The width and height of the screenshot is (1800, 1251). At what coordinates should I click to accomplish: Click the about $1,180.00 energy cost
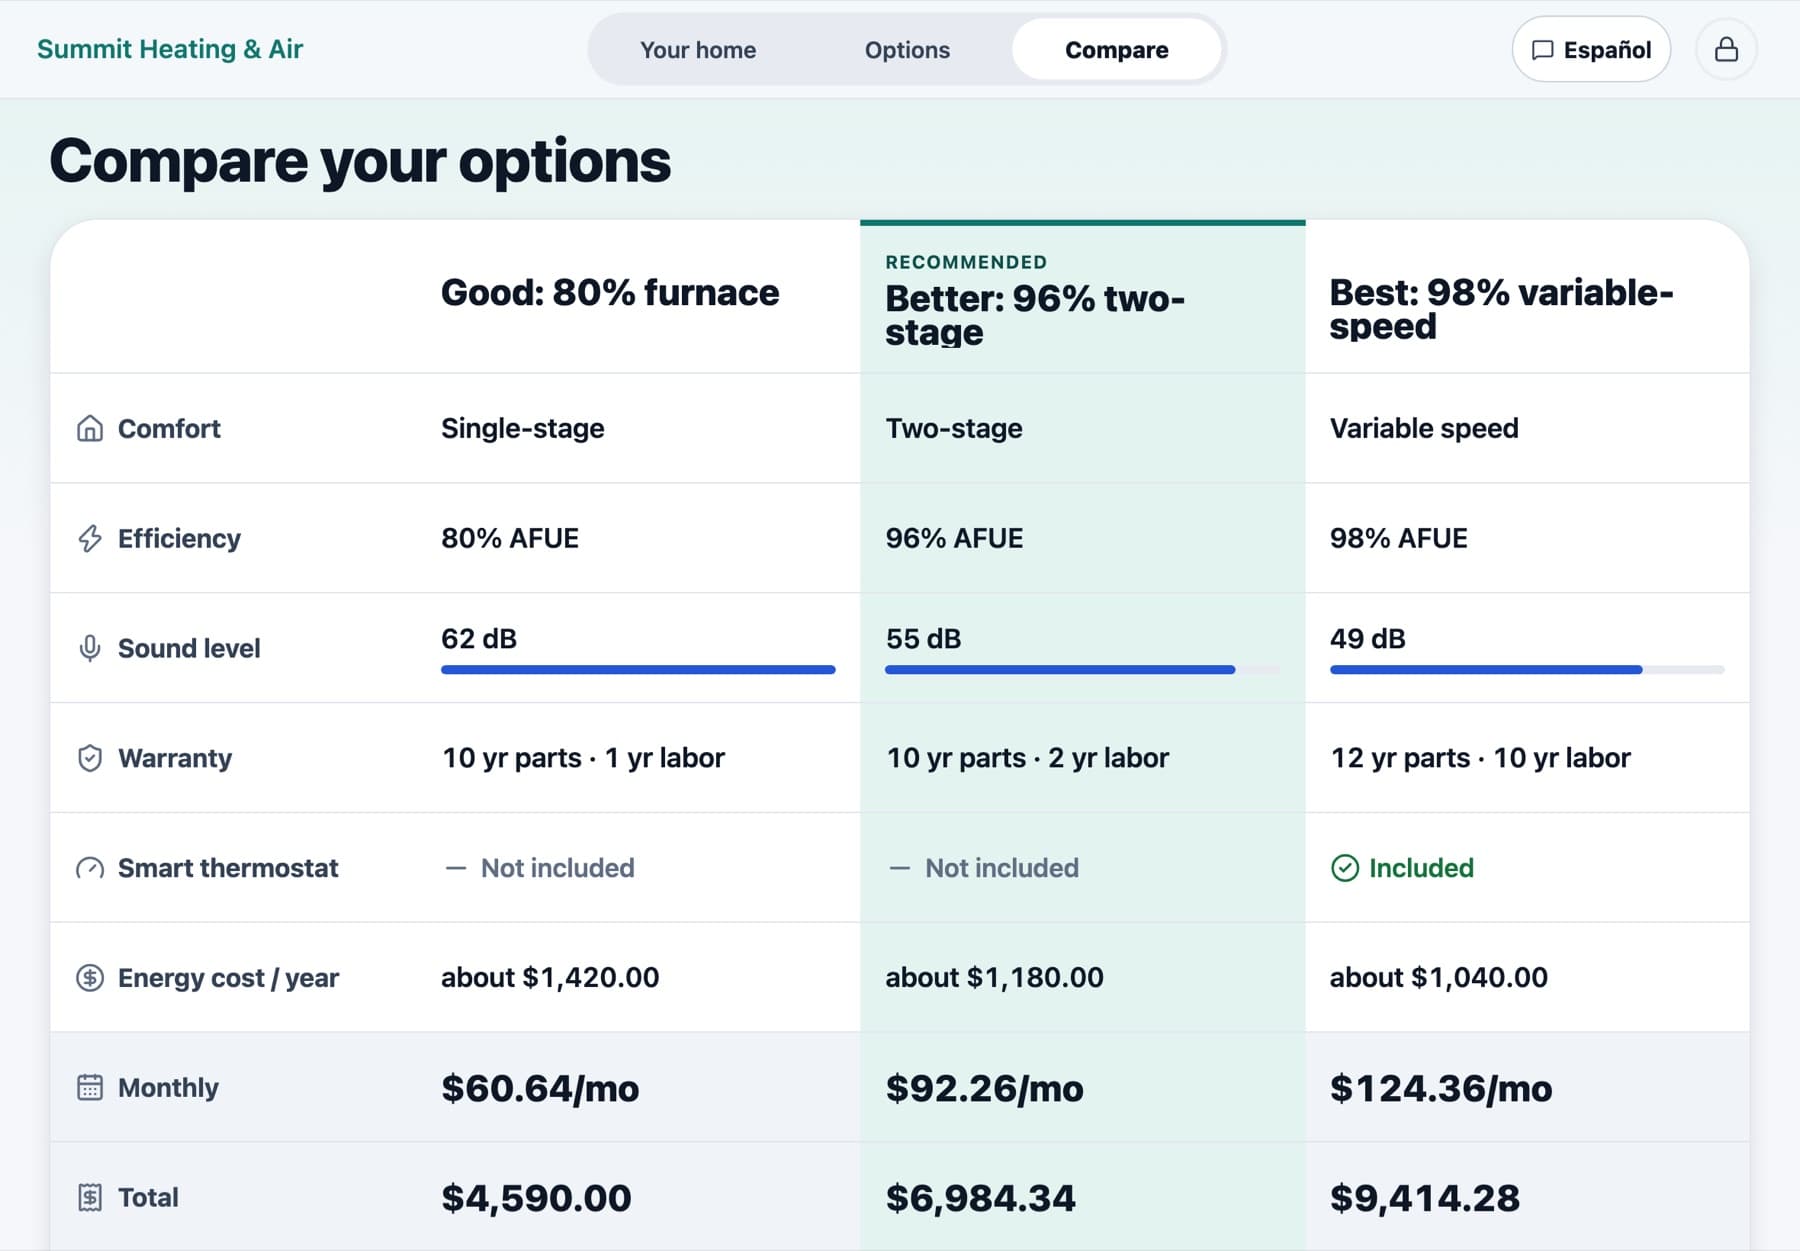coord(994,977)
